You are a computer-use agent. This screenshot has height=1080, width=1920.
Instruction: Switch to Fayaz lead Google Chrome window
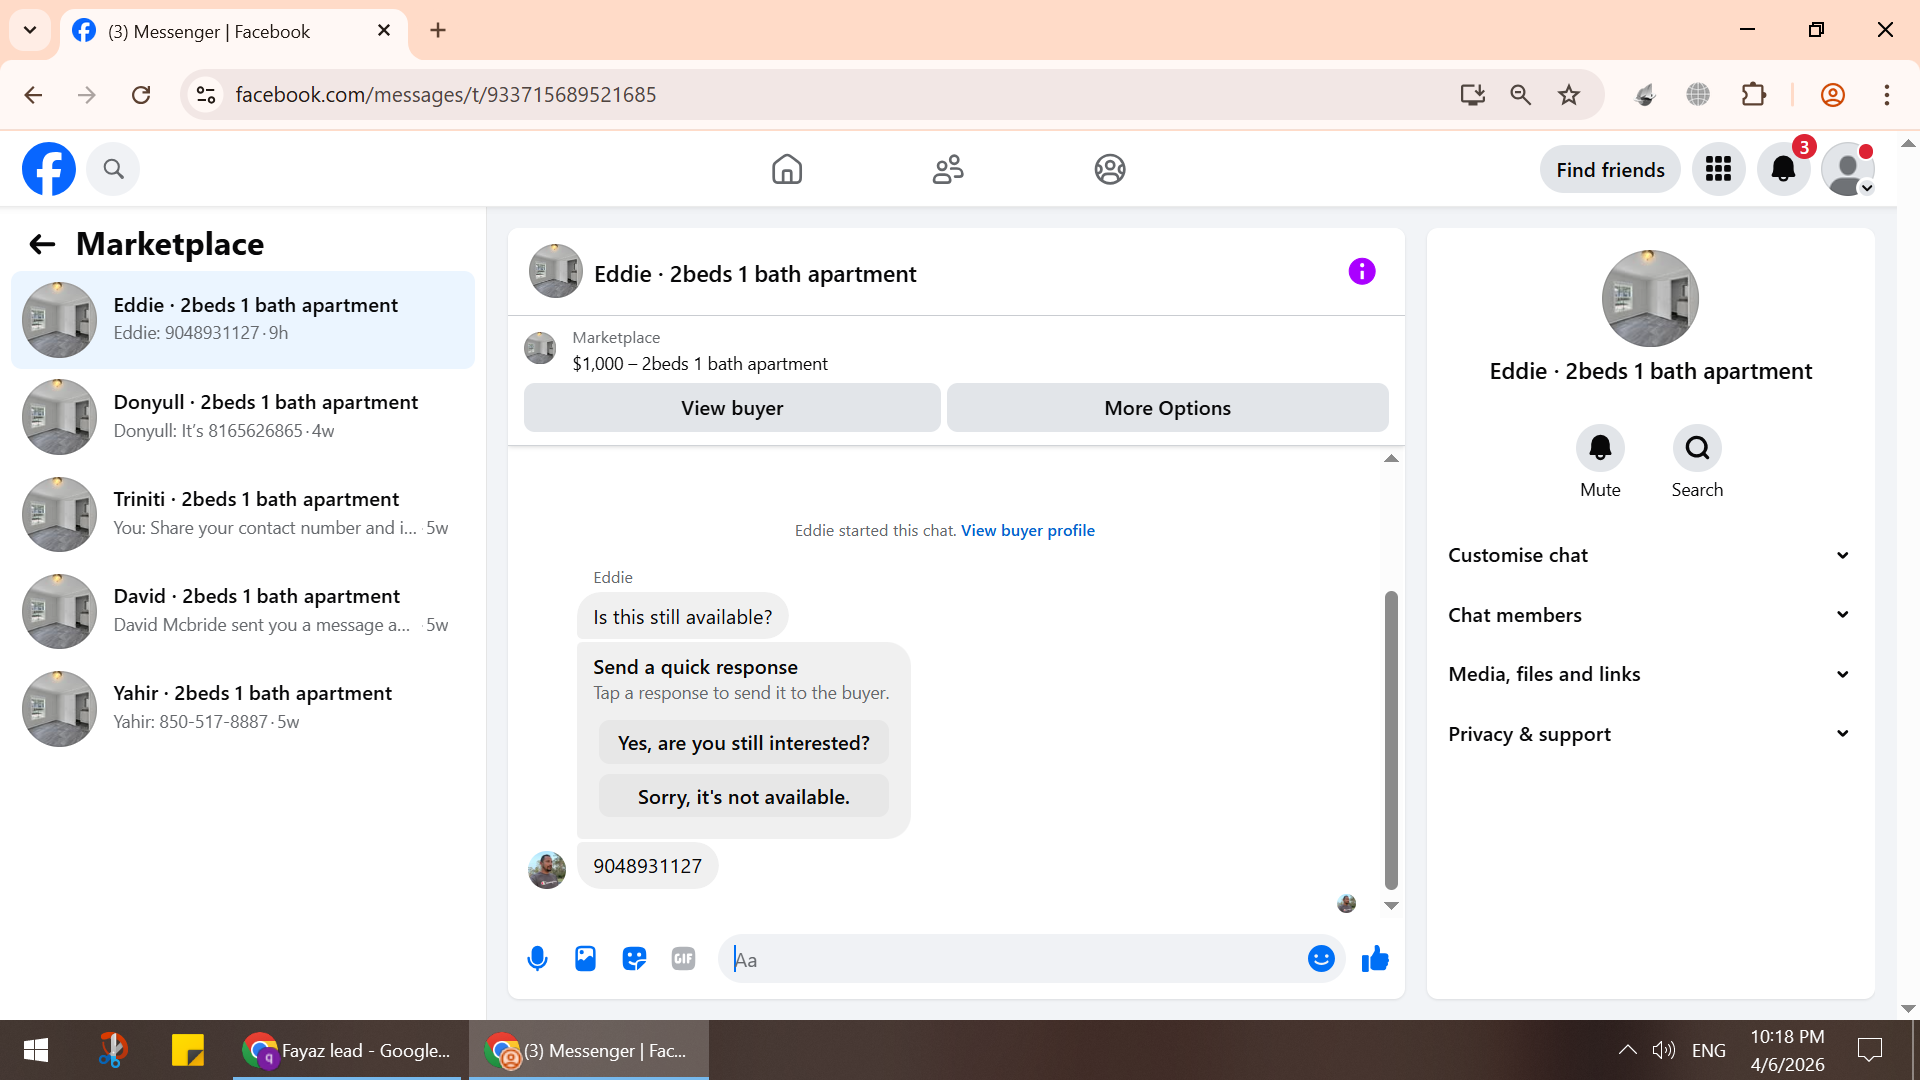pyautogui.click(x=347, y=1050)
